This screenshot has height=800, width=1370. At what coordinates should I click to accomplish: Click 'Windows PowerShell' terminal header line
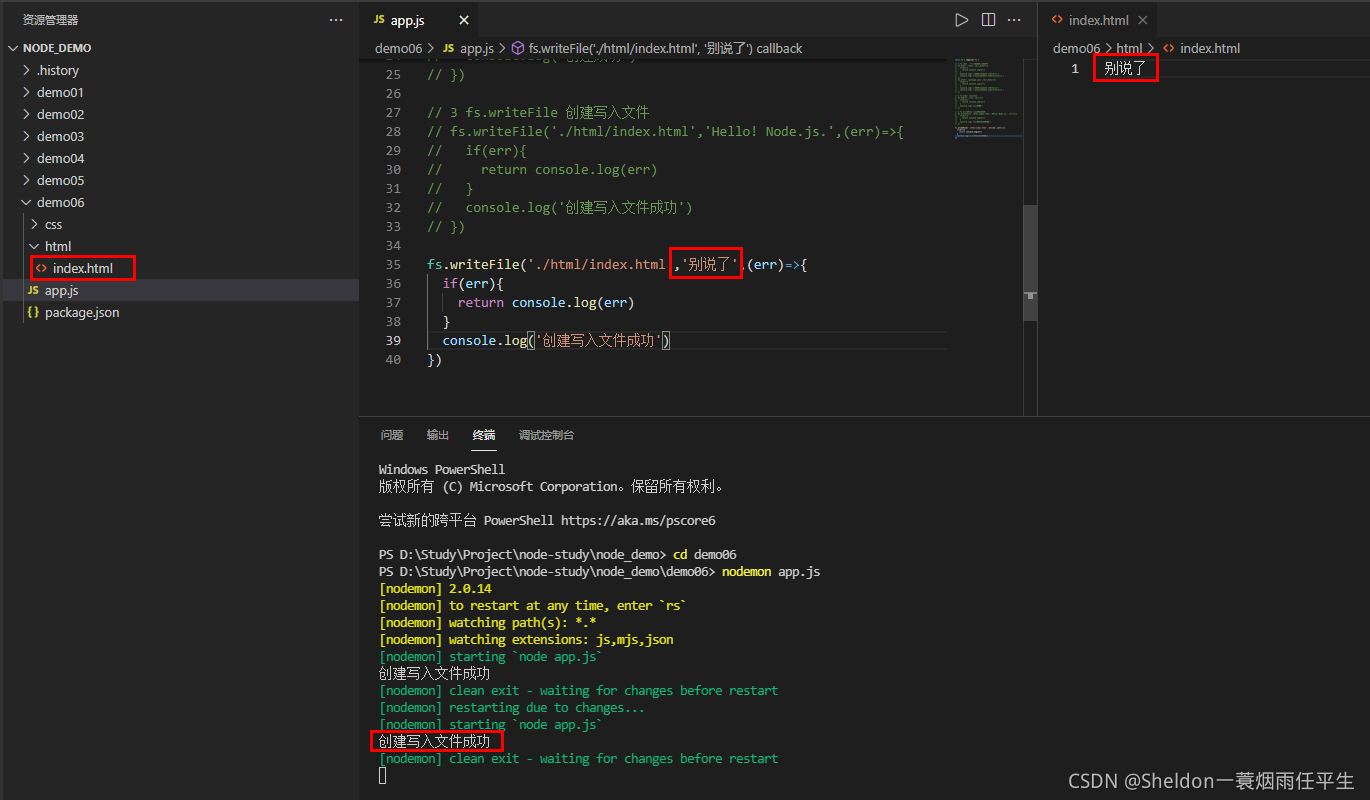click(x=442, y=469)
